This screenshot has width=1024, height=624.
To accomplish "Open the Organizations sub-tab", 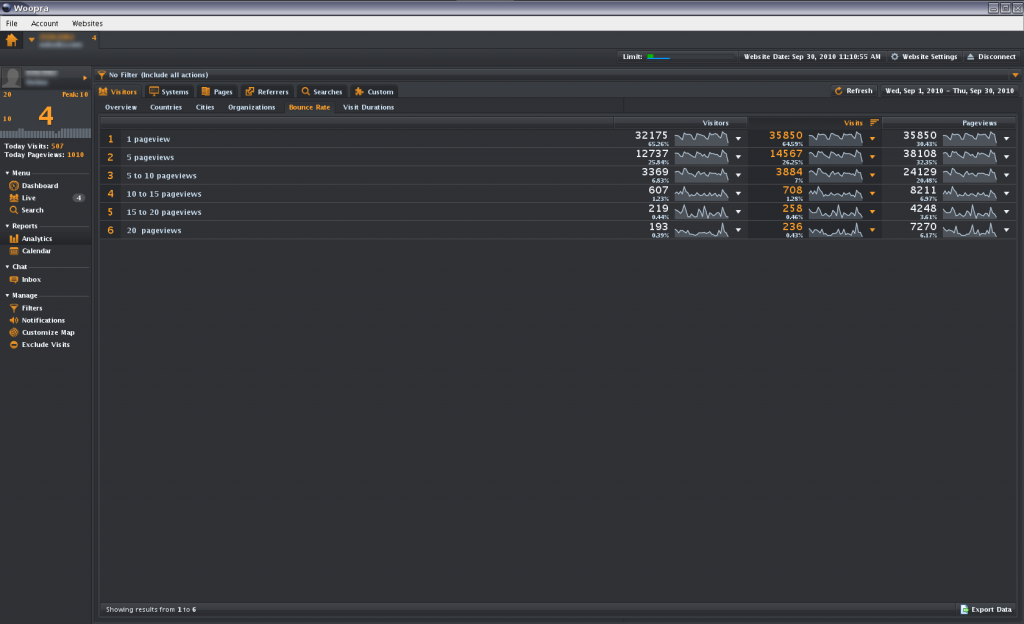I will coord(251,108).
